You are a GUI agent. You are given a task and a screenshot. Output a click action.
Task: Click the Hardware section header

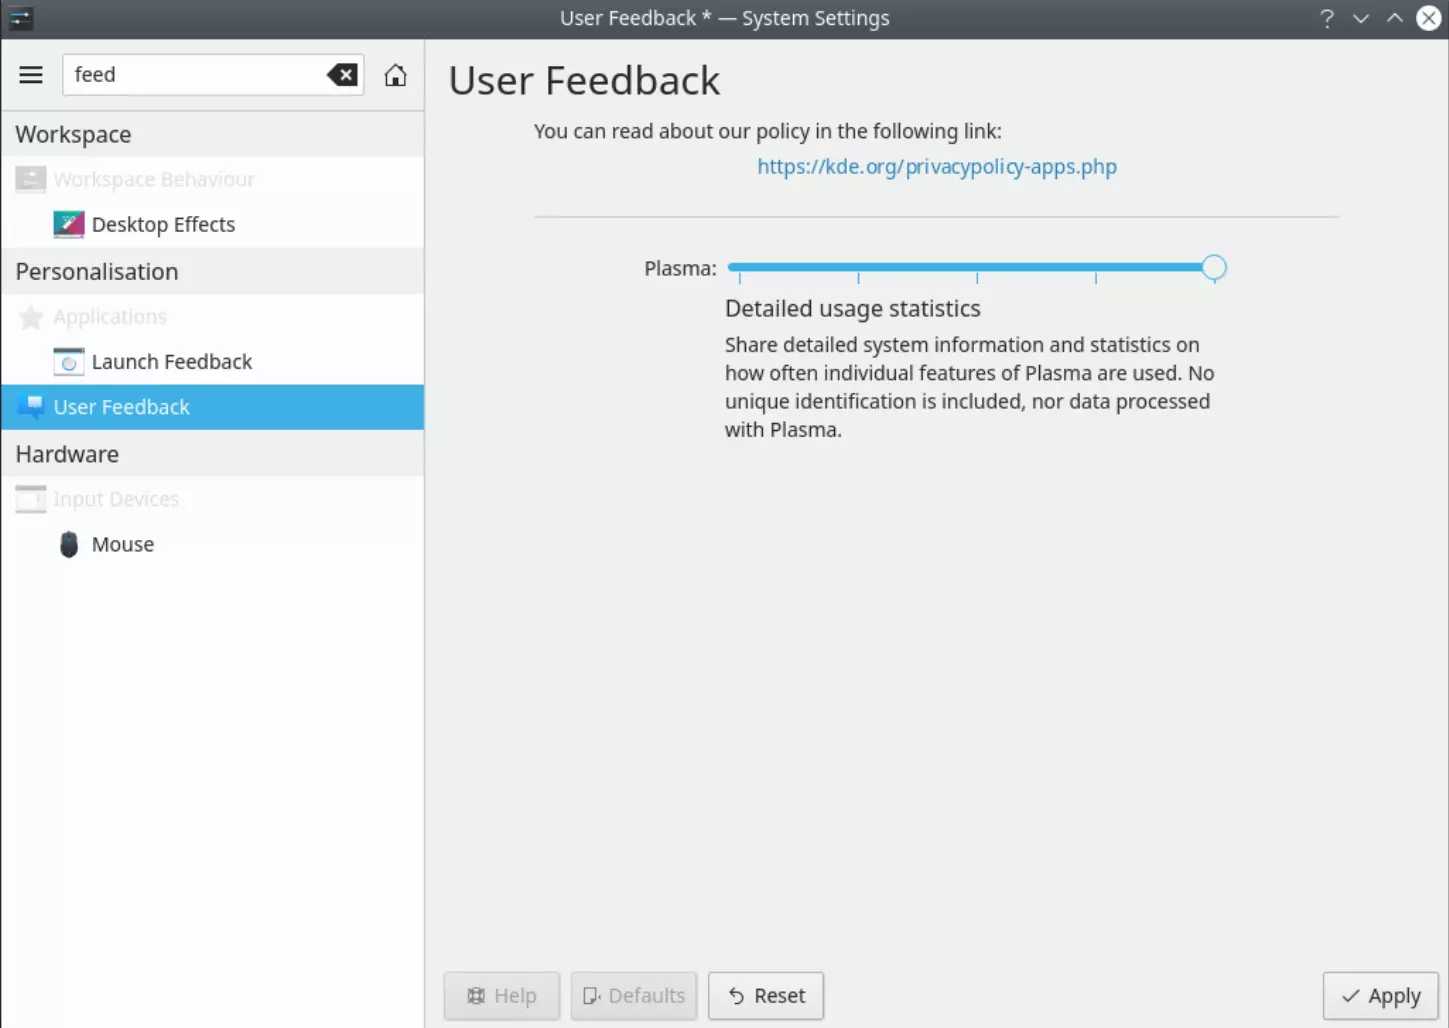click(213, 454)
